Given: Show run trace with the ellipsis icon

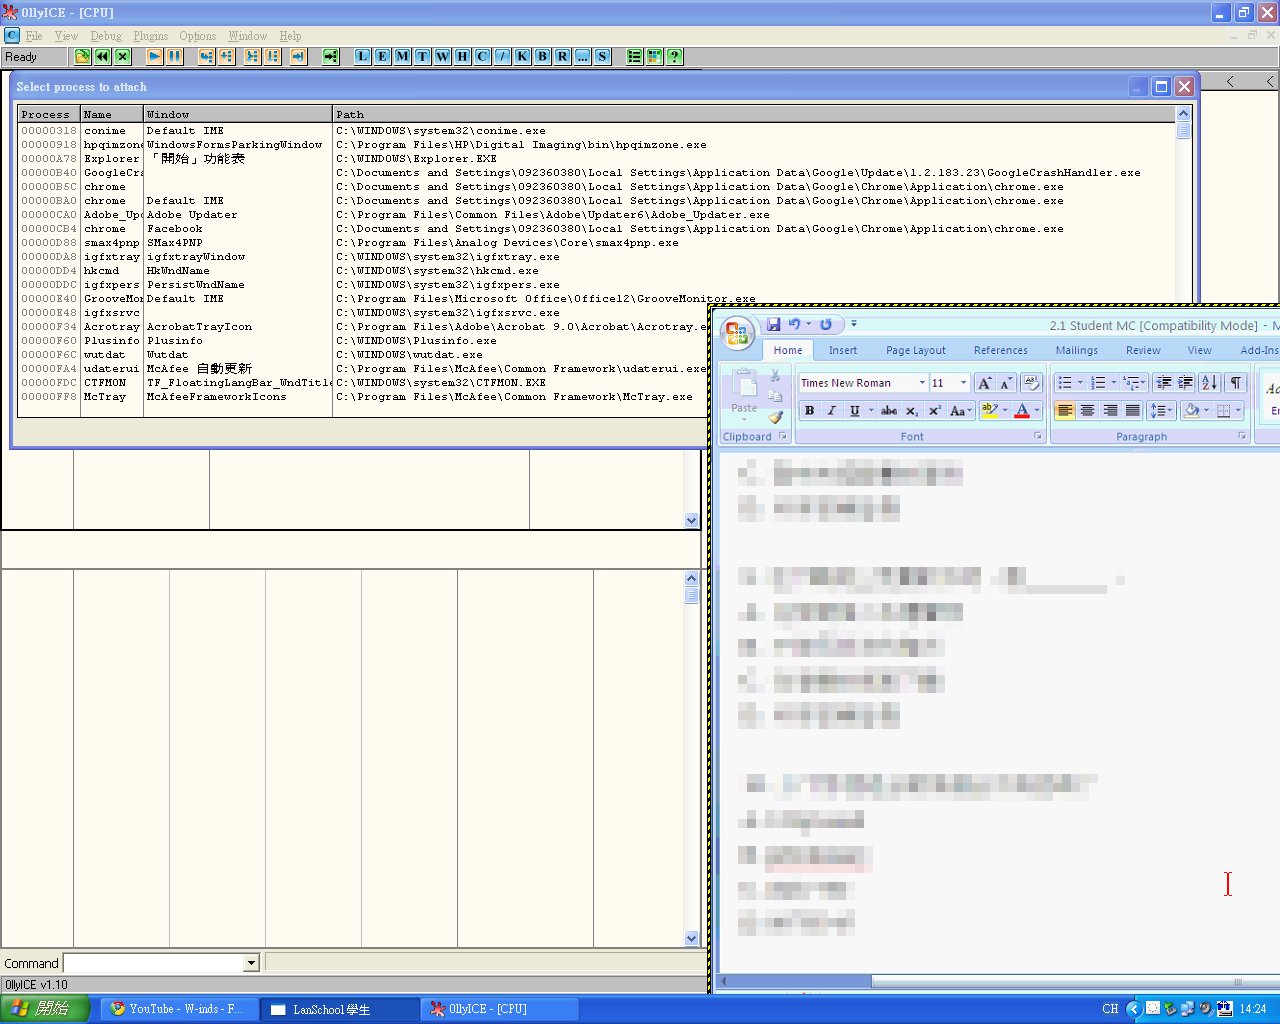Looking at the screenshot, I should point(583,57).
